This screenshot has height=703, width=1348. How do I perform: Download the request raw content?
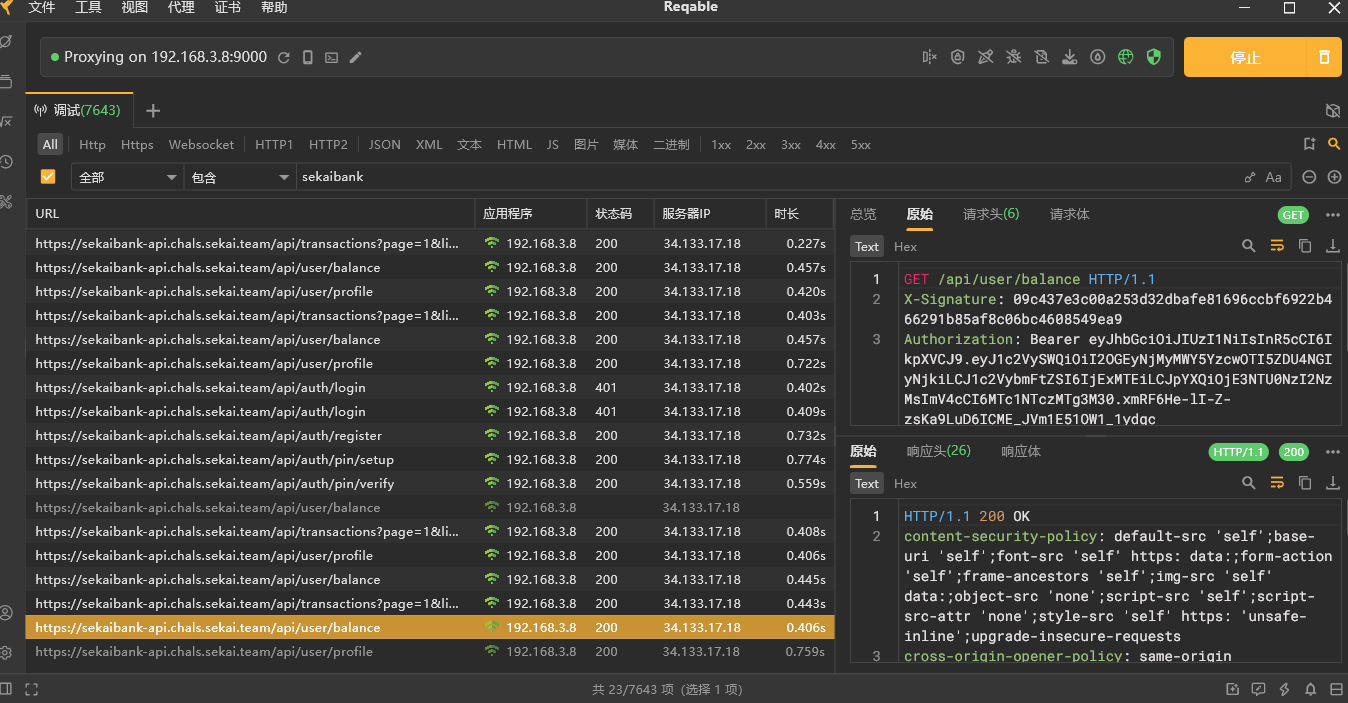click(1332, 245)
